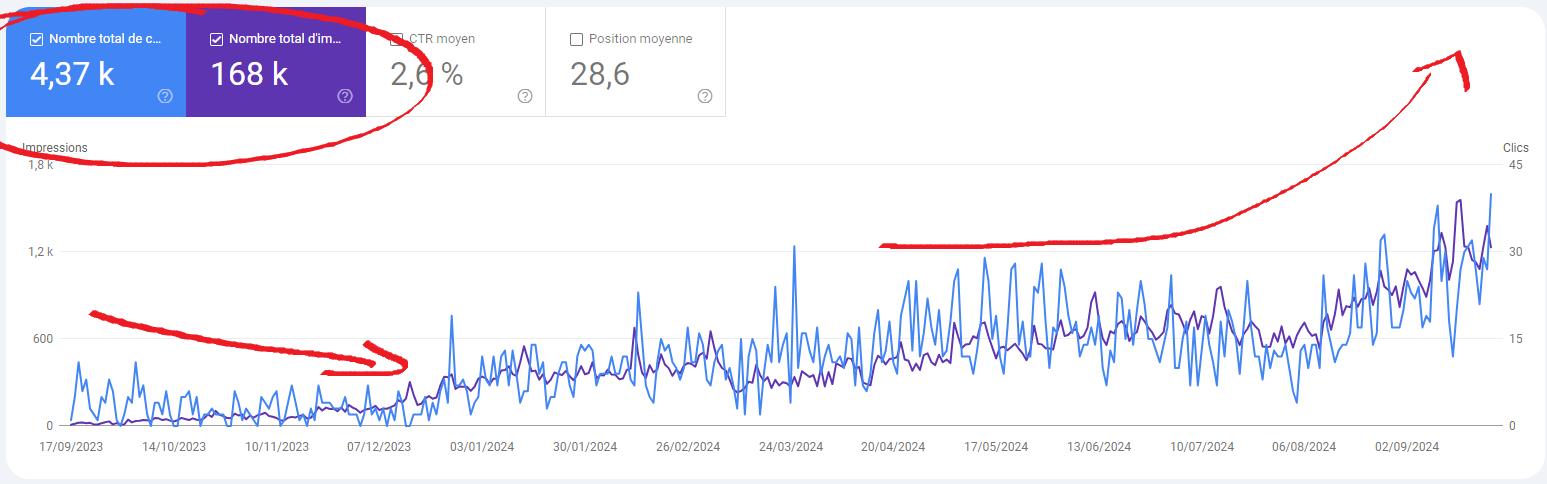Viewport: 1547px width, 484px height.
Task: Enable the Position moyenne checkbox
Action: click(x=576, y=39)
